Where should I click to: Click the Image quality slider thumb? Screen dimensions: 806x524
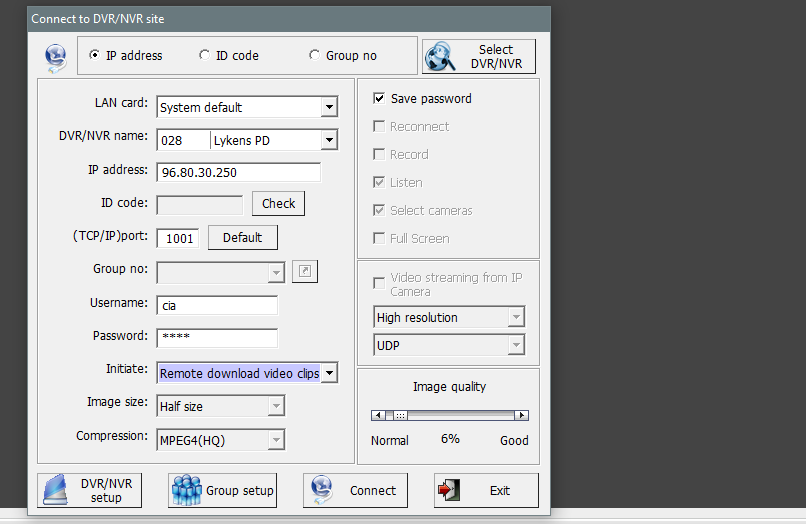coord(400,415)
